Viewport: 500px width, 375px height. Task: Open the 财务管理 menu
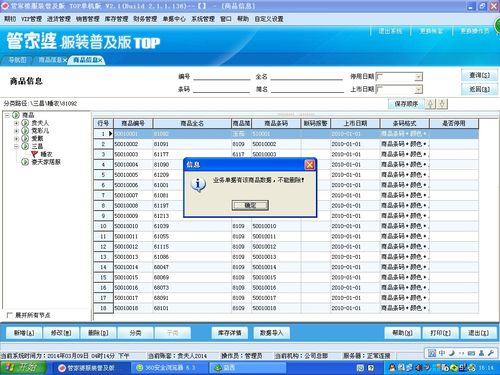(x=145, y=19)
